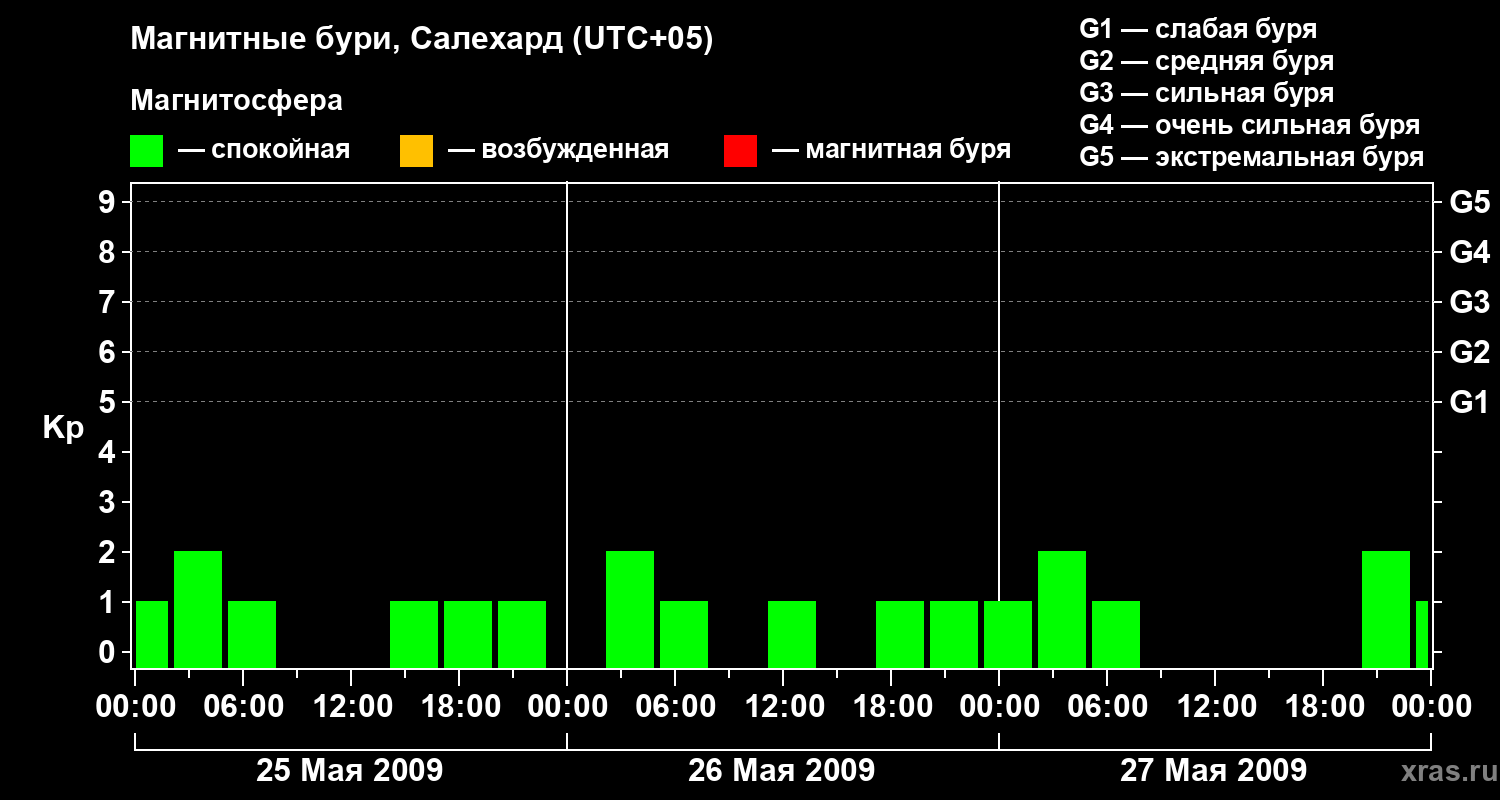
Task: Click the '25 Мая 2009' date label
Action: tap(350, 771)
